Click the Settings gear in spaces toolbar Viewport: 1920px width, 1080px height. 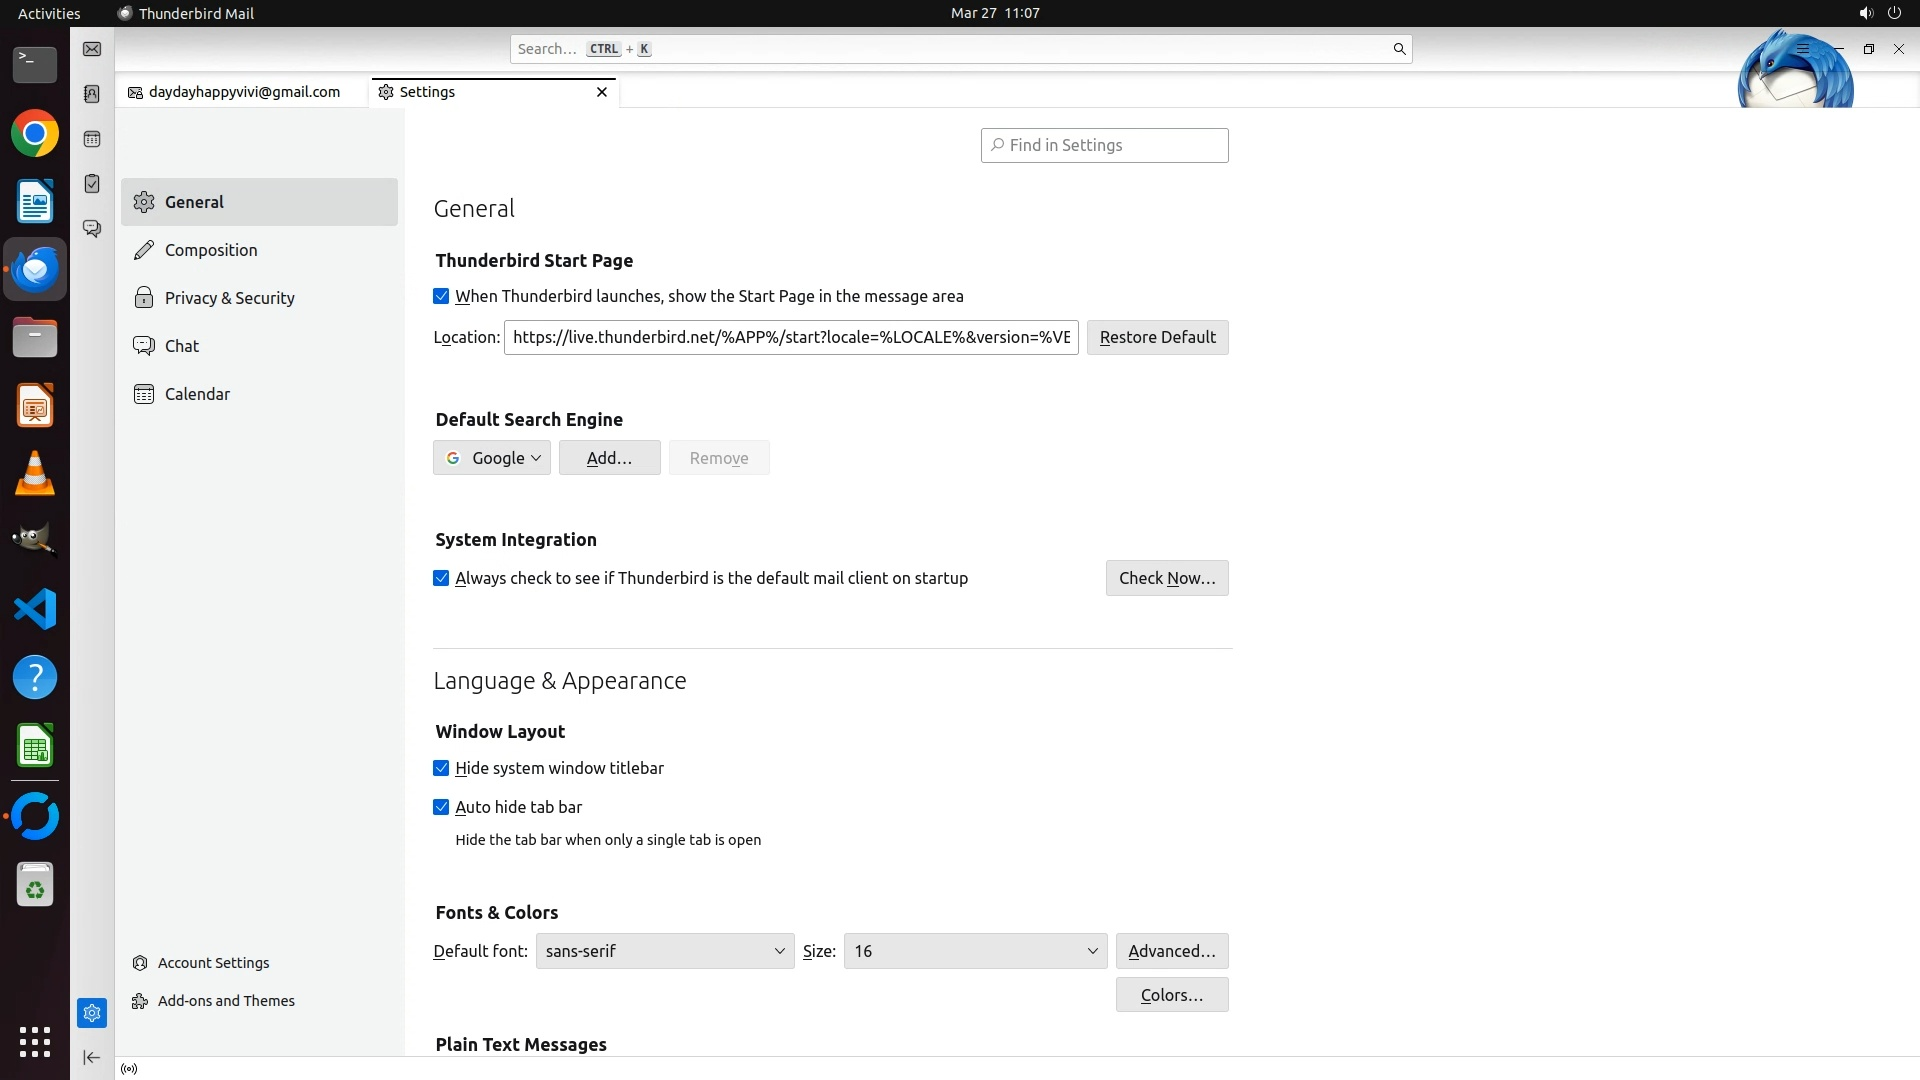click(92, 1013)
